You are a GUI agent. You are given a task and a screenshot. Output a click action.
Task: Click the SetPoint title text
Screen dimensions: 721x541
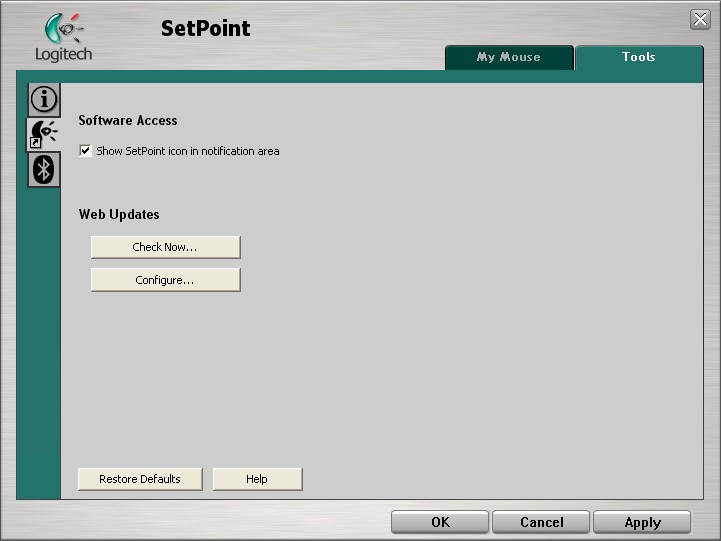[206, 28]
